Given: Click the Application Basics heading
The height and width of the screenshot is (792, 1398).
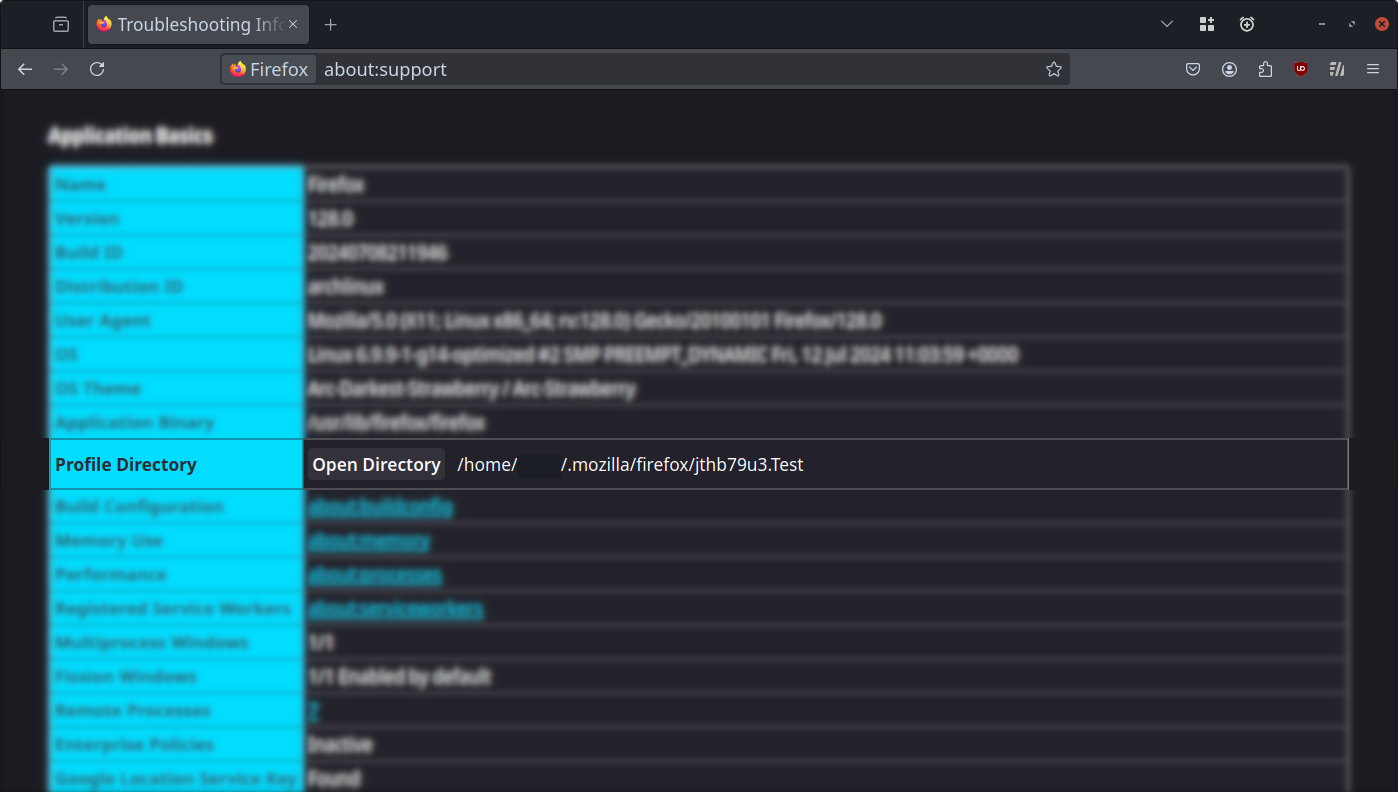Looking at the screenshot, I should pos(130,136).
